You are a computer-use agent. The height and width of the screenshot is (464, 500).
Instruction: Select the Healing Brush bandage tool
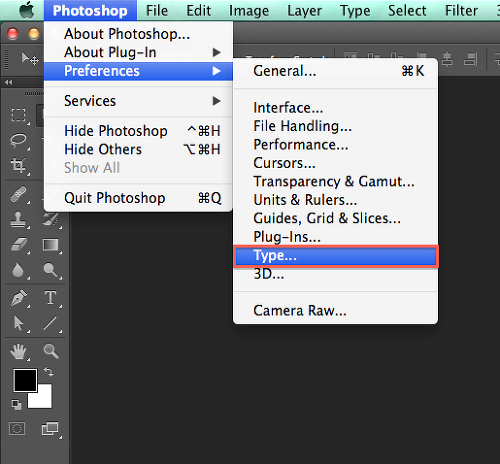click(x=18, y=194)
